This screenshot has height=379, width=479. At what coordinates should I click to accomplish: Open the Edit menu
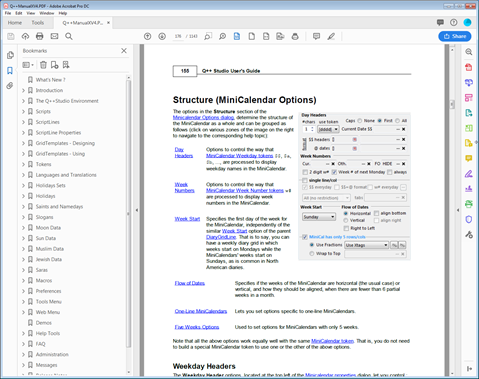[19, 13]
